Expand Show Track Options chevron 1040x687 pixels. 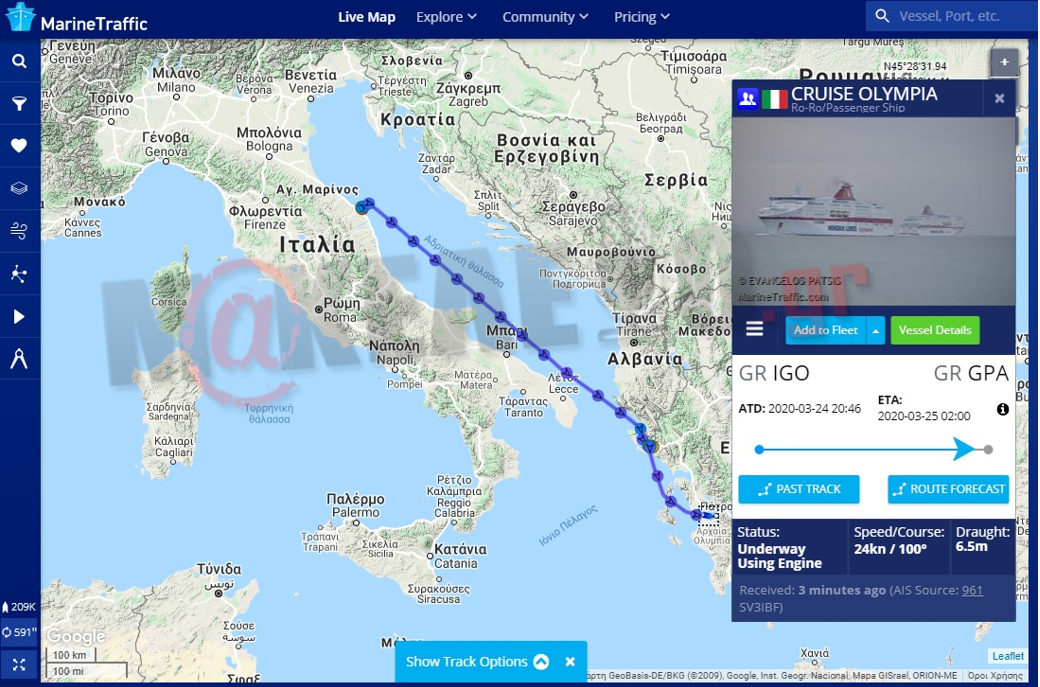(541, 662)
